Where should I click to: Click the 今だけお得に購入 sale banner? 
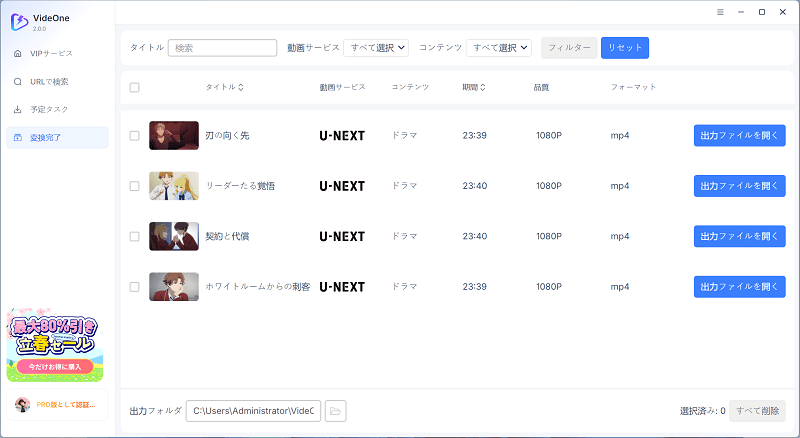click(x=55, y=367)
